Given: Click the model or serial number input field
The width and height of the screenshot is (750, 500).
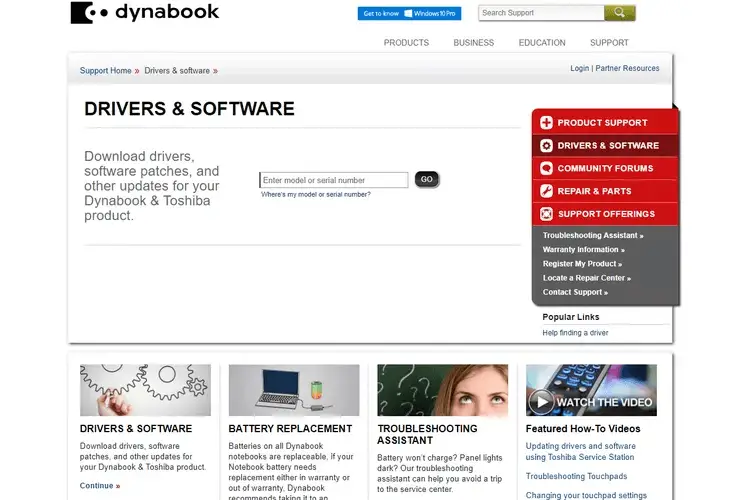Looking at the screenshot, I should (333, 180).
